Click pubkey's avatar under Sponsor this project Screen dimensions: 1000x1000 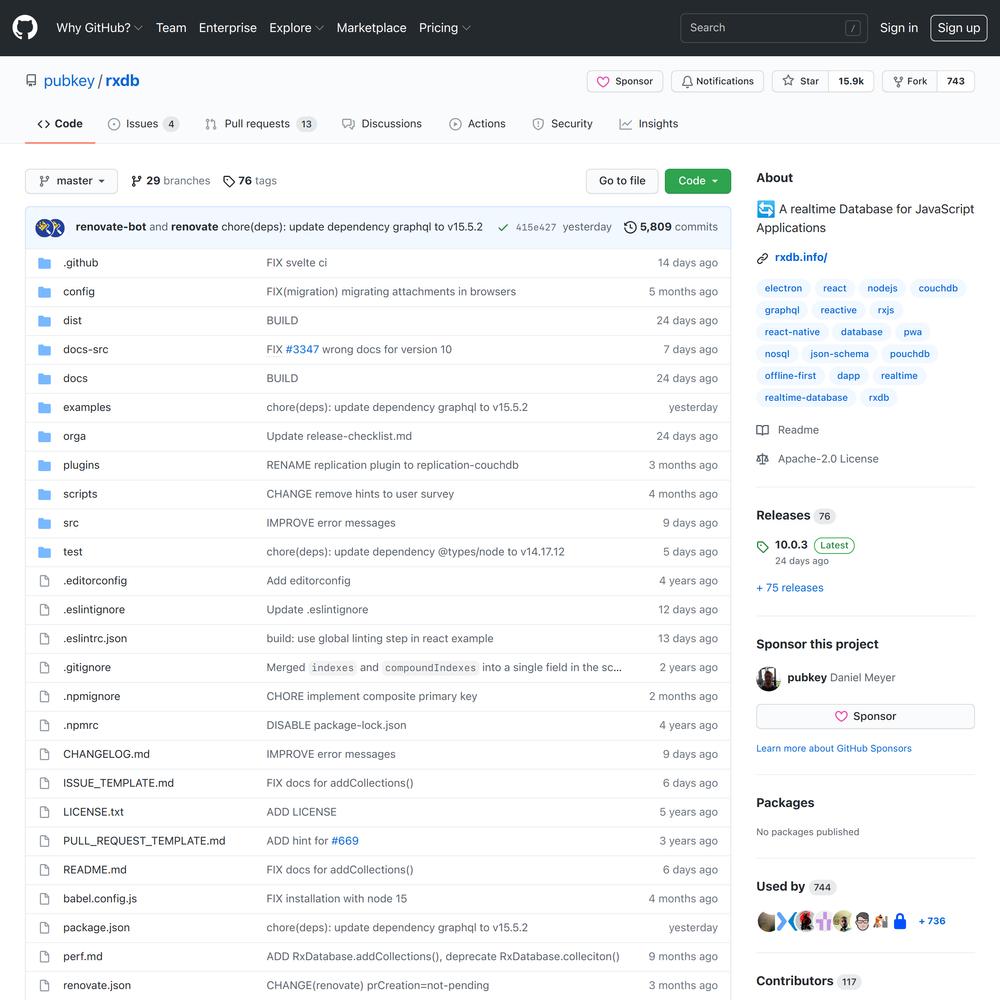coord(768,679)
